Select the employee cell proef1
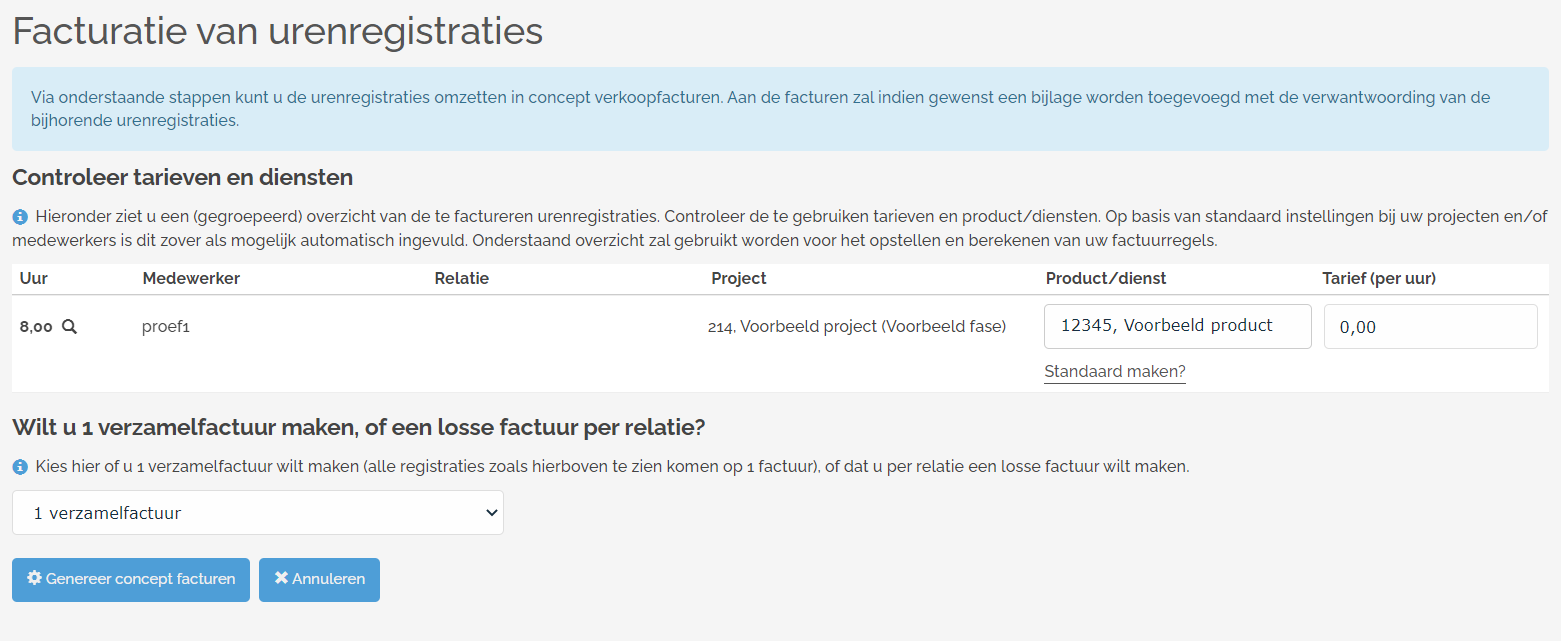Screen dimensions: 1561x641 coord(166,327)
